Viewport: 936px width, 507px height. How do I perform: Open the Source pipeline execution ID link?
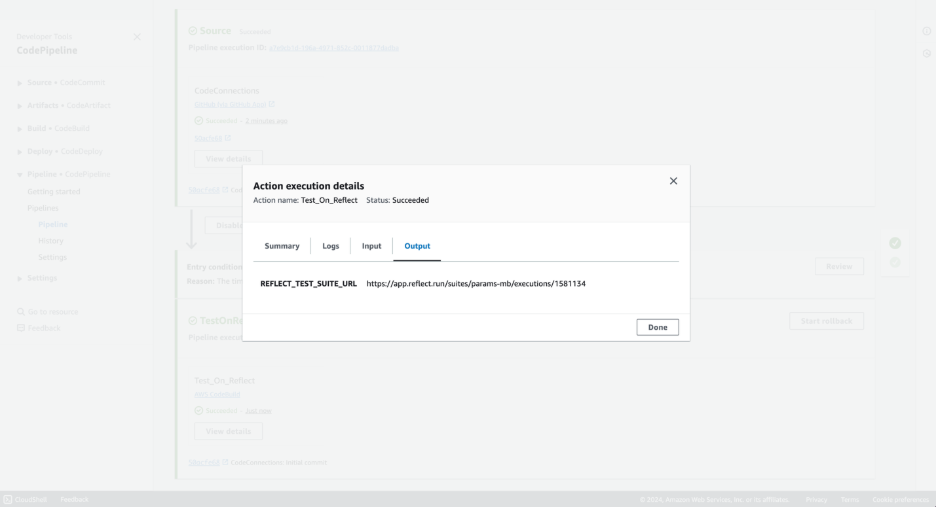[x=334, y=48]
